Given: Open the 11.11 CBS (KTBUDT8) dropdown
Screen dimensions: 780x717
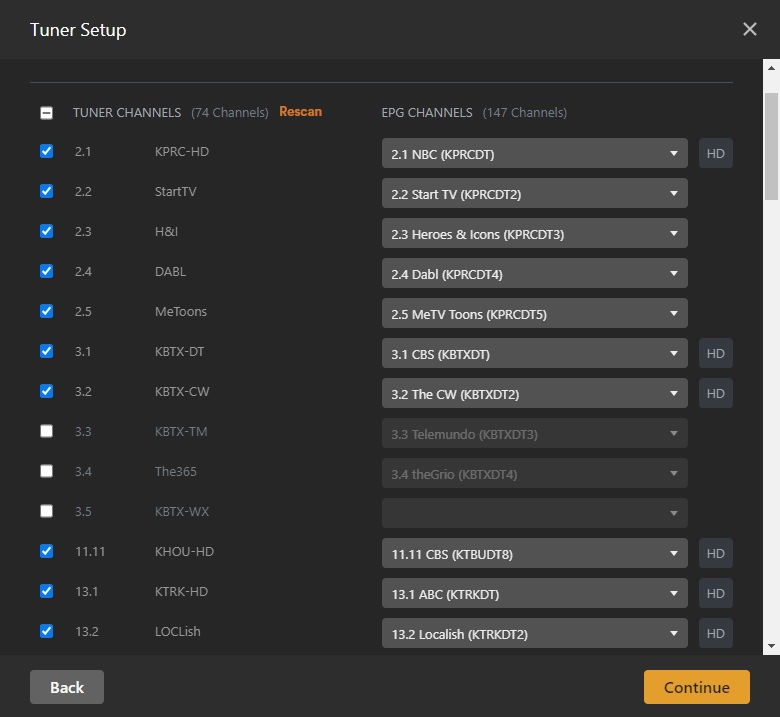Looking at the screenshot, I should click(x=534, y=553).
